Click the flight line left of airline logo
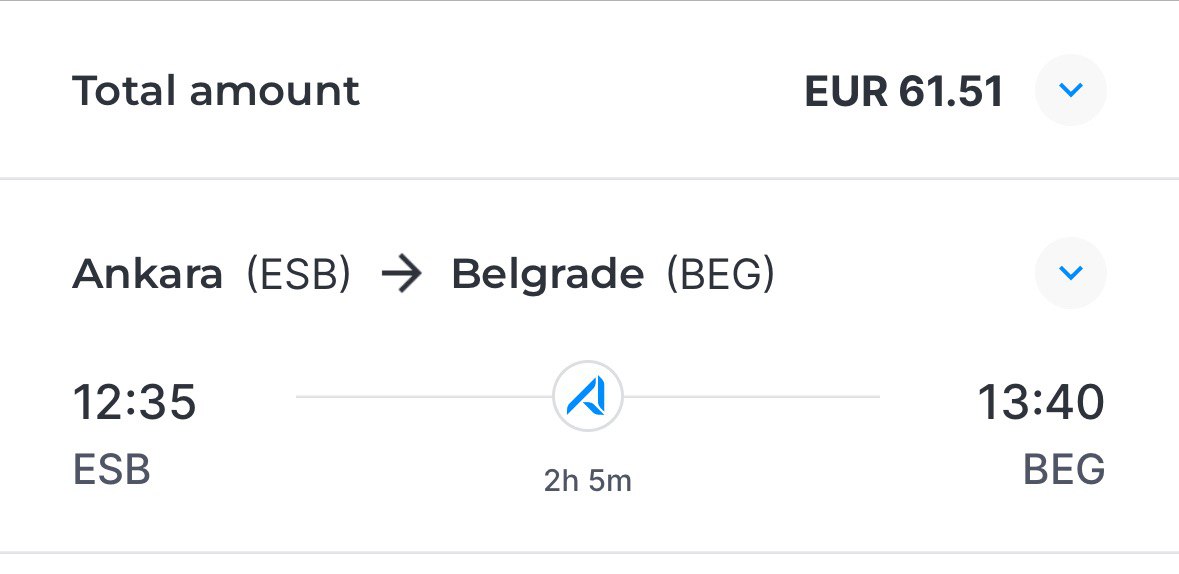Image resolution: width=1179 pixels, height=574 pixels. coord(424,396)
